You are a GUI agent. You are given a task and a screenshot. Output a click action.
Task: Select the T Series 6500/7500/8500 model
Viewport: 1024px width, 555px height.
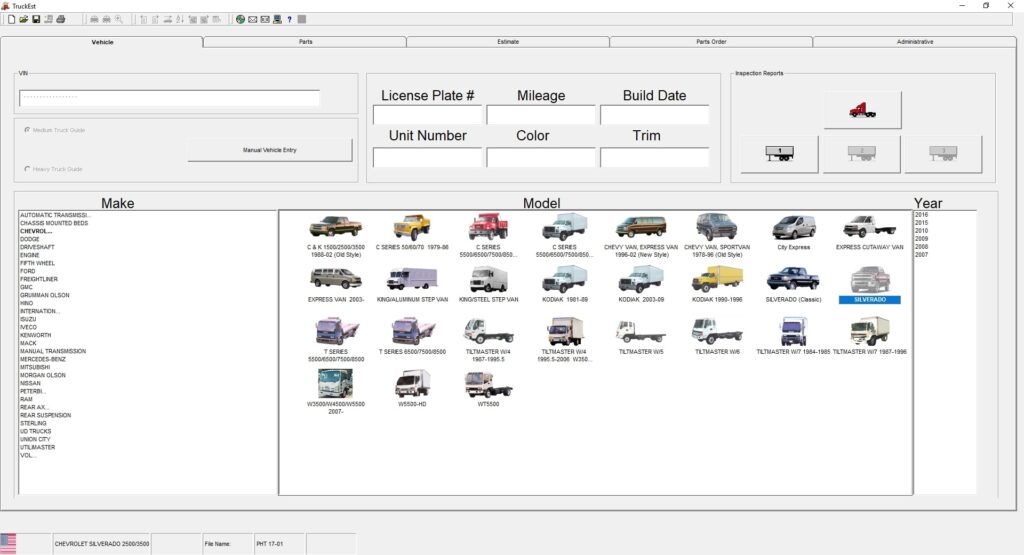[412, 337]
